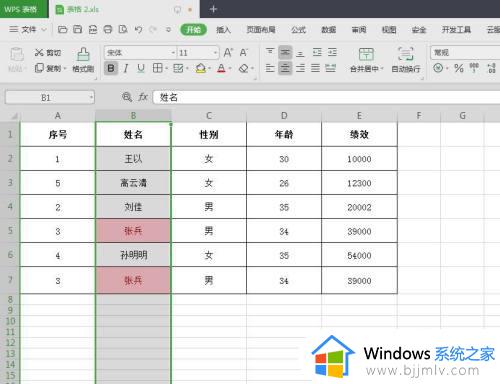Open file with the folder icon
This screenshot has height=384, width=500.
click(62, 29)
